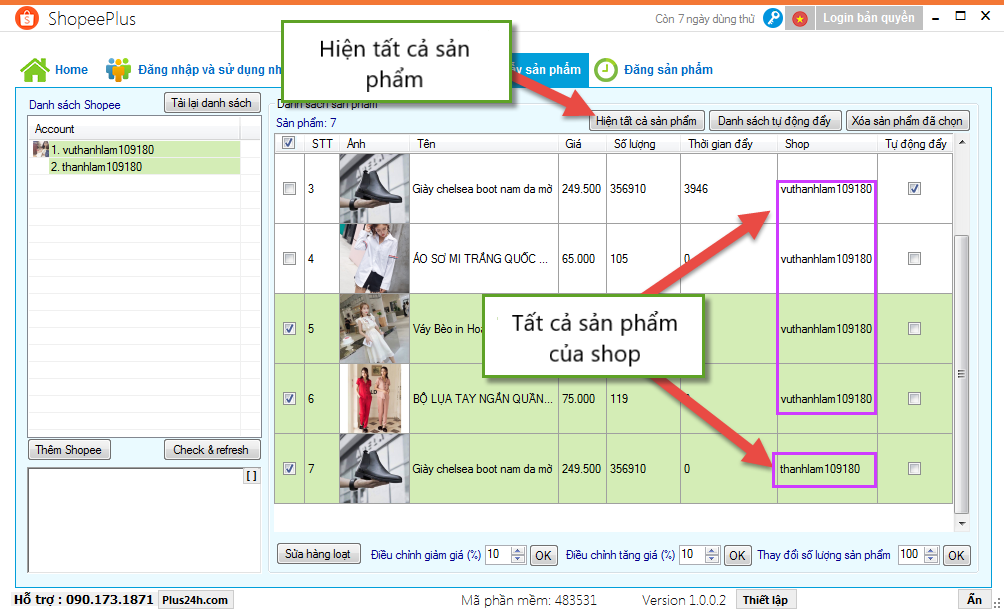1004x612 pixels.
Task: Click the clock icon for Đăng sản phẩm
Action: coord(606,69)
